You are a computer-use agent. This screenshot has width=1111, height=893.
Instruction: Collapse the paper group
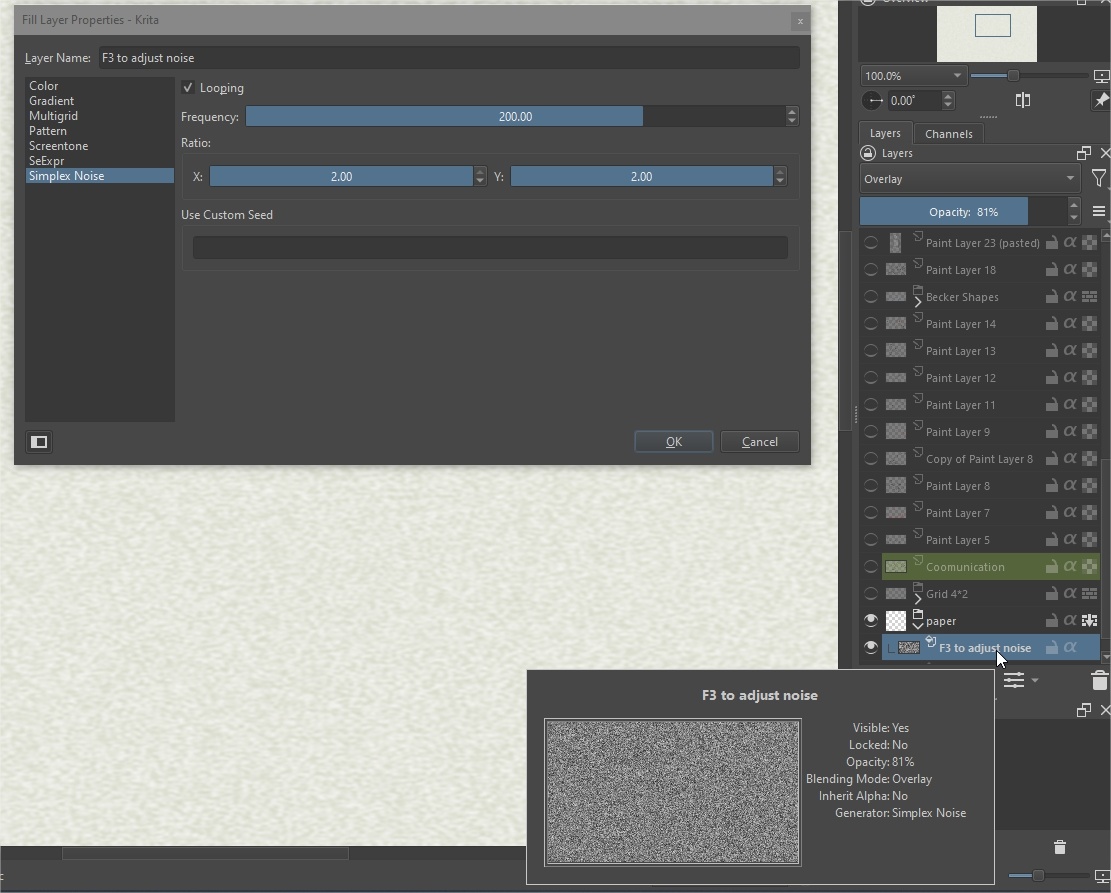coord(918,627)
